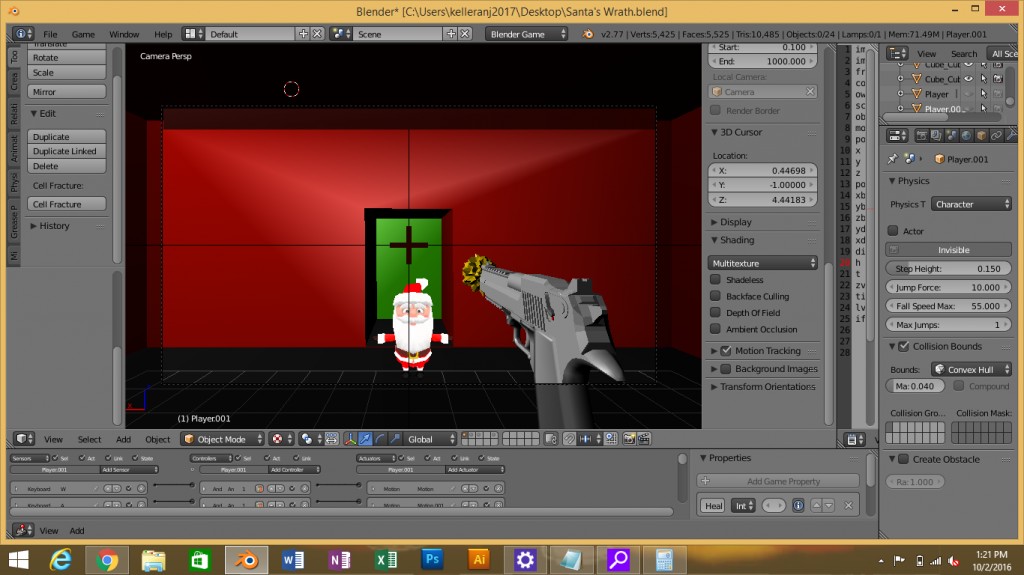1024x575 pixels.
Task: Enable Background Images checkbox
Action: (726, 369)
